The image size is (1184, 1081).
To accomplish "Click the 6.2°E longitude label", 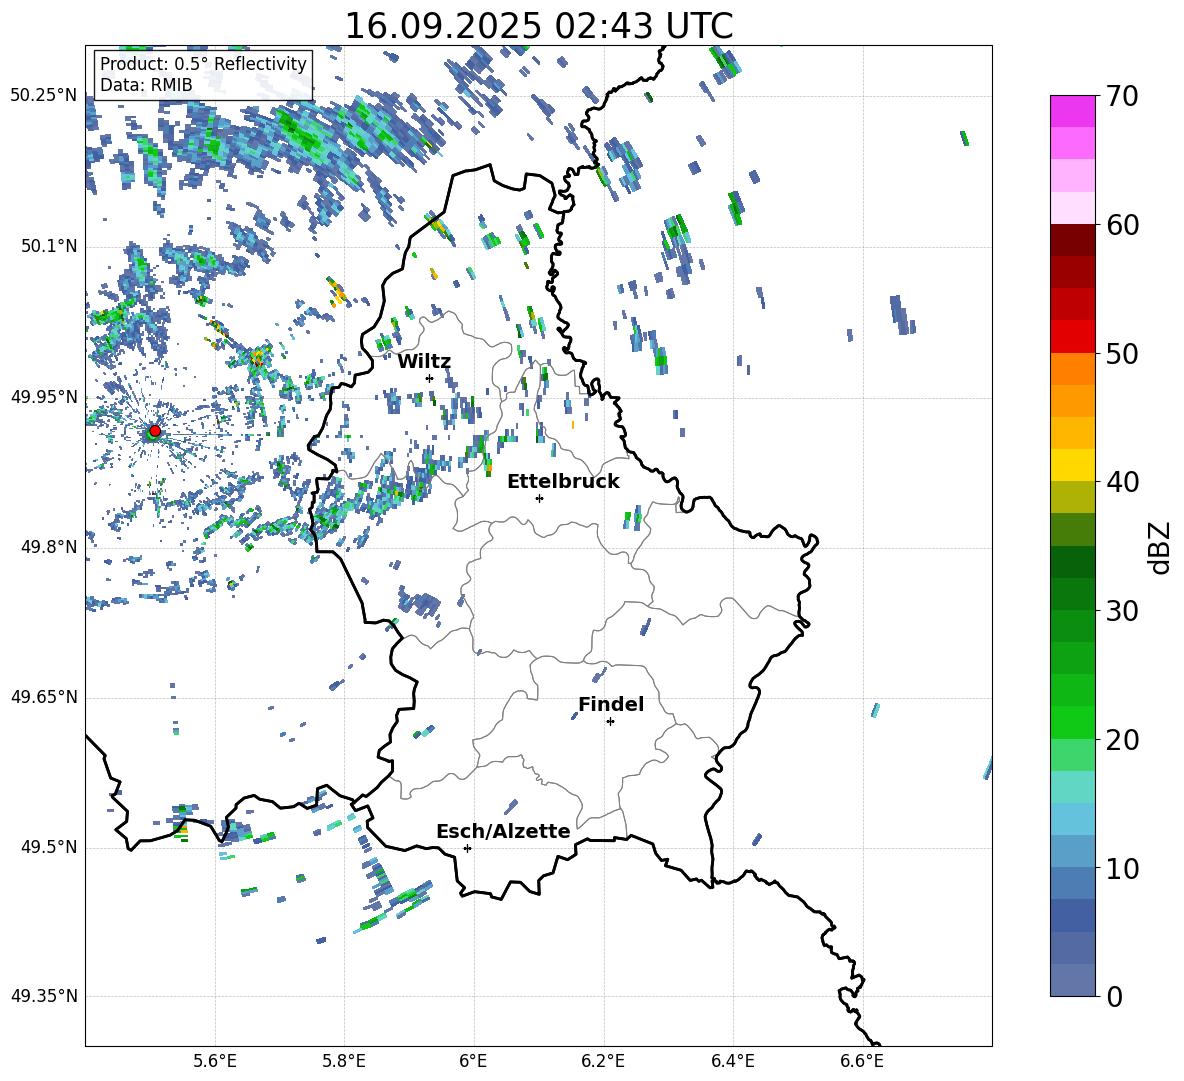I will [603, 1061].
